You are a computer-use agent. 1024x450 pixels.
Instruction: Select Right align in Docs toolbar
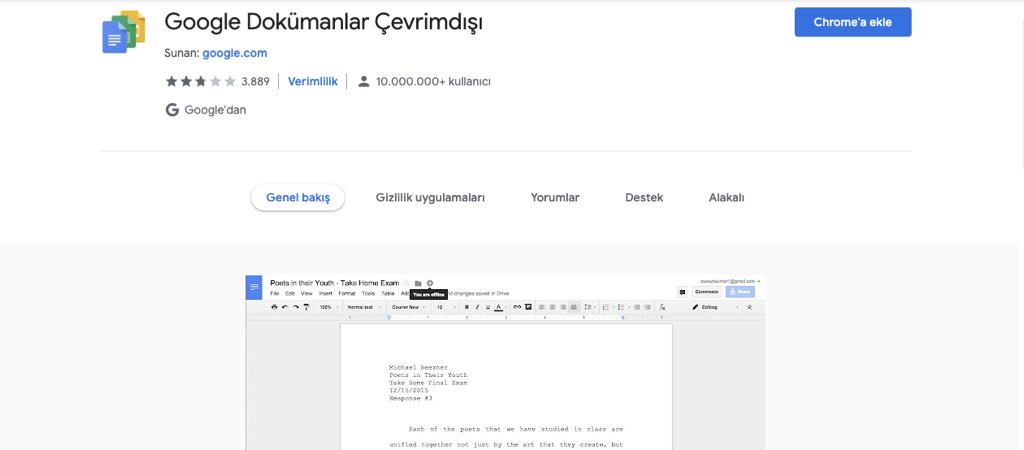[x=563, y=307]
